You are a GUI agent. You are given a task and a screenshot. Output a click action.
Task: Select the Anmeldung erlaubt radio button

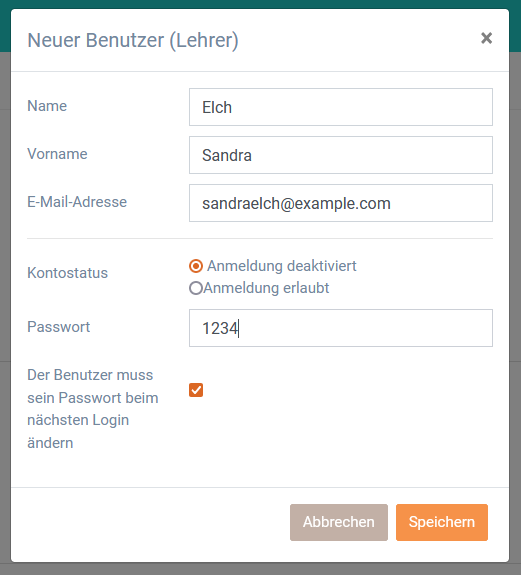[196, 288]
